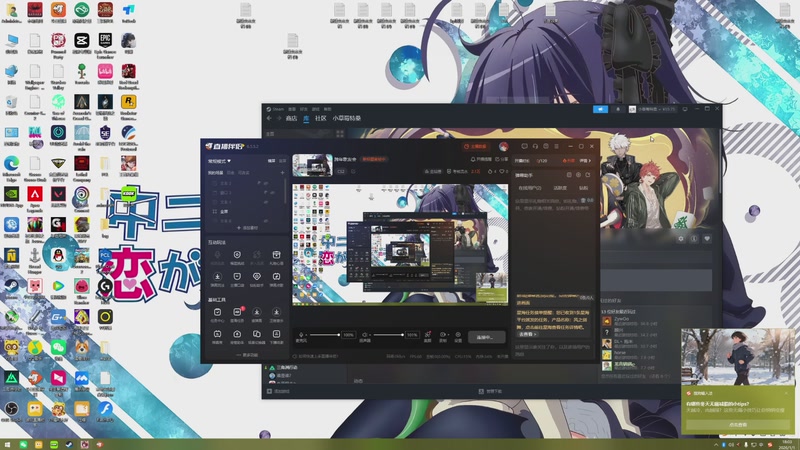The width and height of the screenshot is (800, 450).
Task: Open message icon in companion title bar
Action: (524, 146)
